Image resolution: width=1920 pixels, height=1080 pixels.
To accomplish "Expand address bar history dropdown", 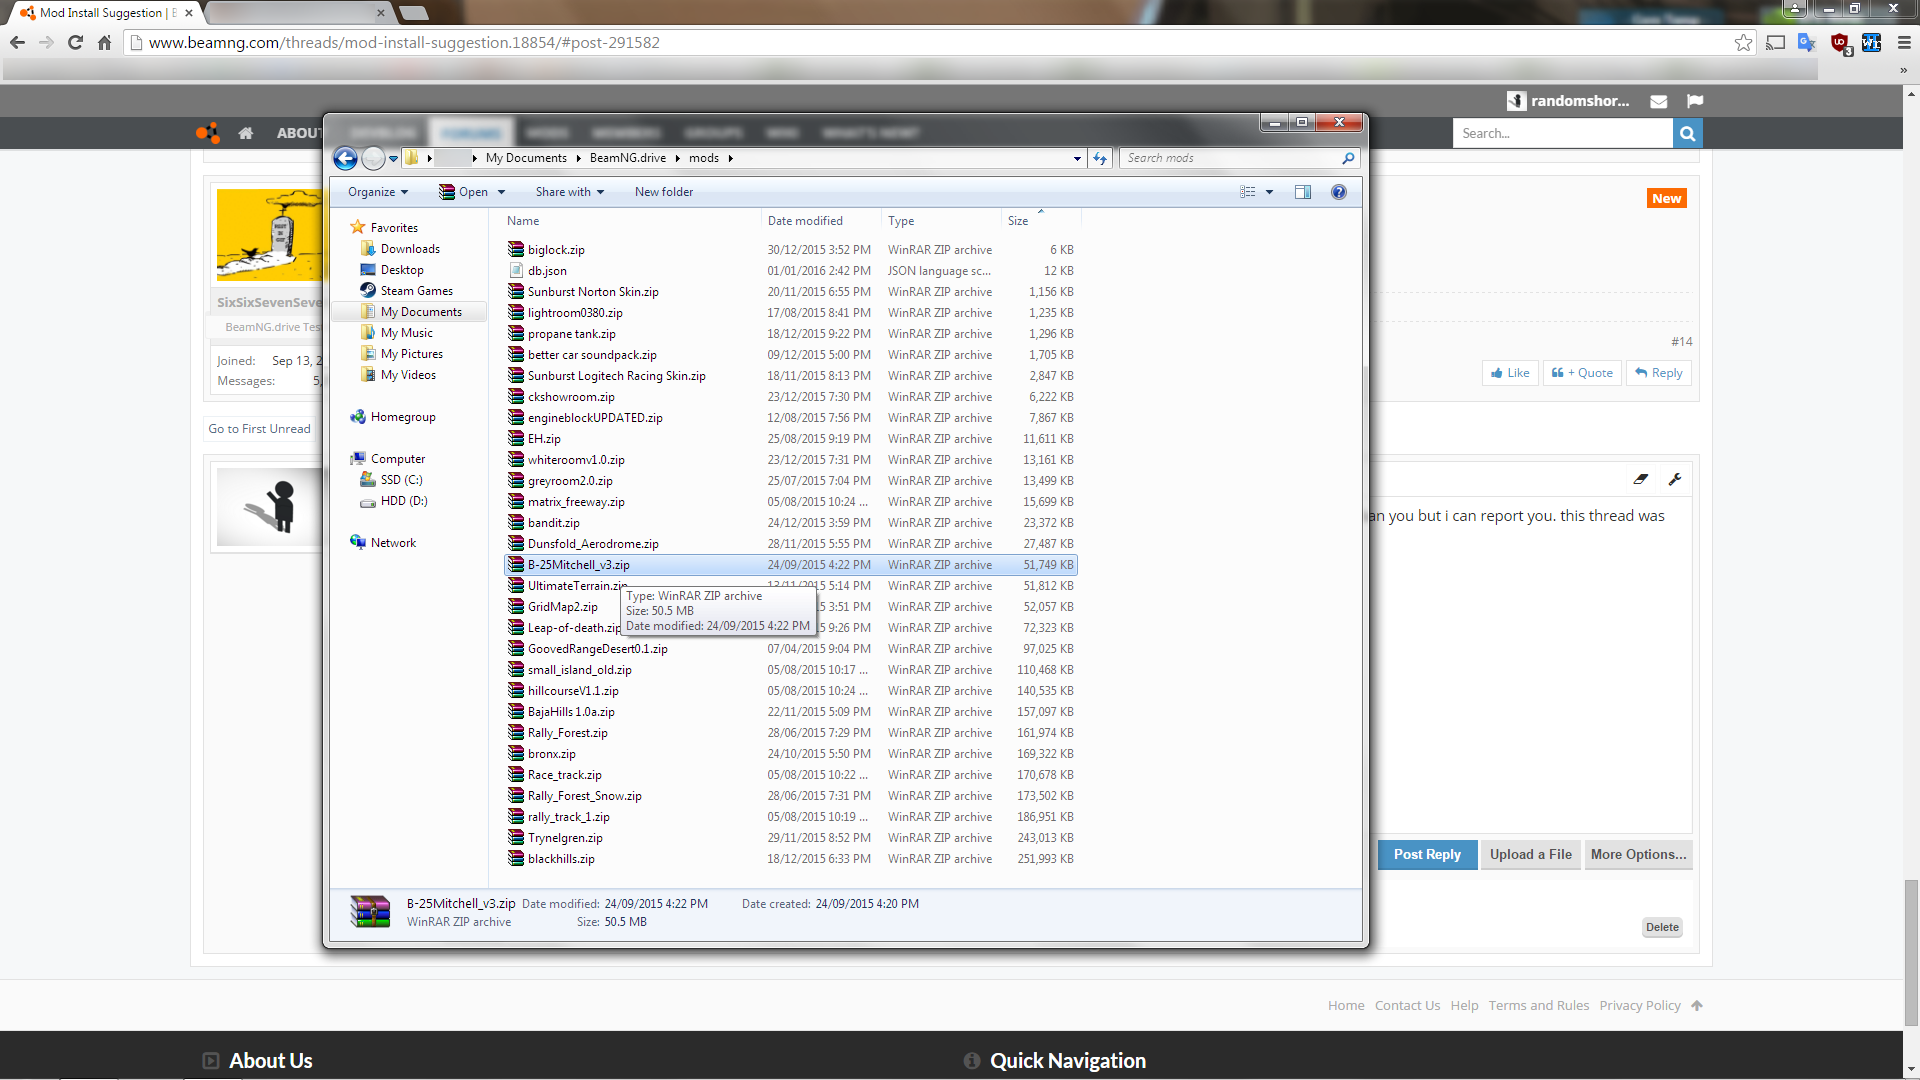I will click(x=1077, y=158).
